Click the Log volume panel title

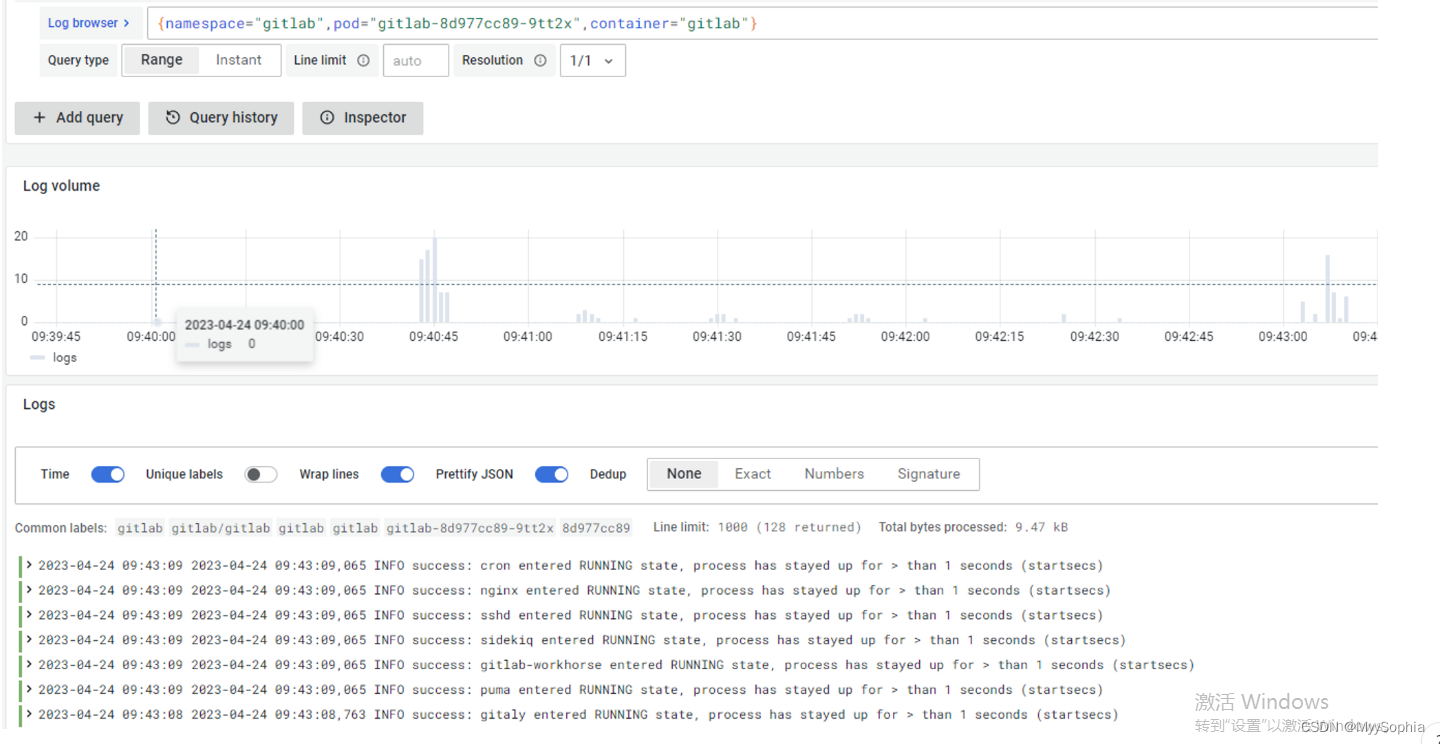pos(61,186)
